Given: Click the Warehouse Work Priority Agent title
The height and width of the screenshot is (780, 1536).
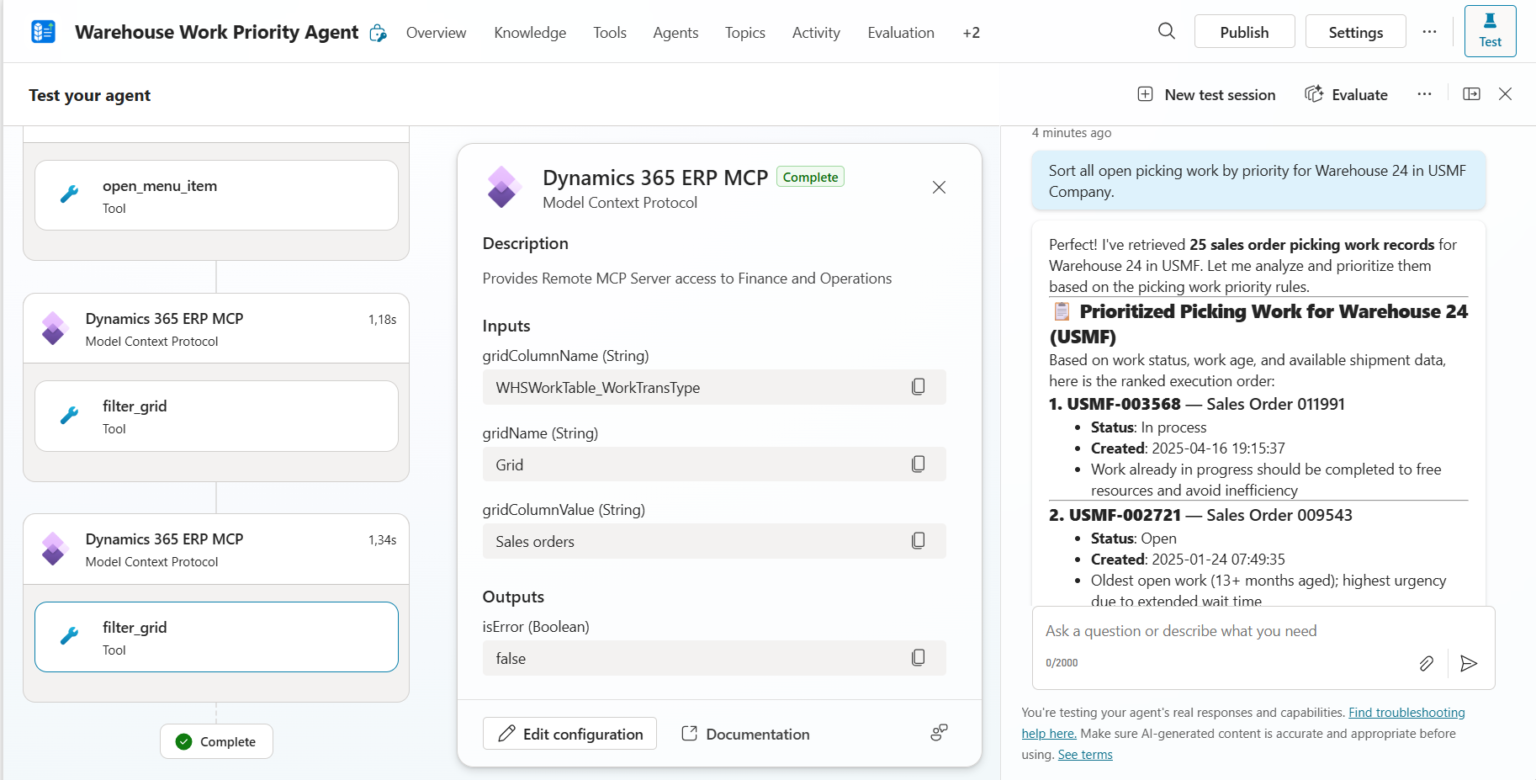Looking at the screenshot, I should (x=217, y=32).
